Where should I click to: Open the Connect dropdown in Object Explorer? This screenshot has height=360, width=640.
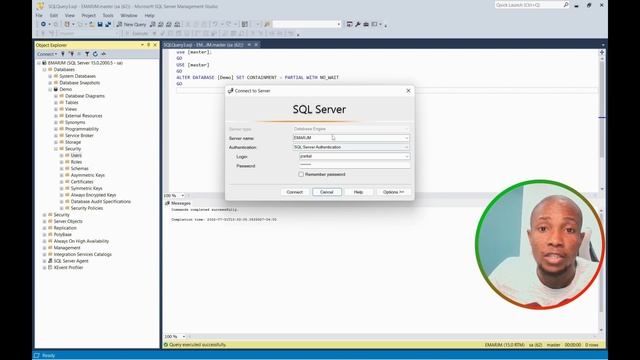point(47,54)
